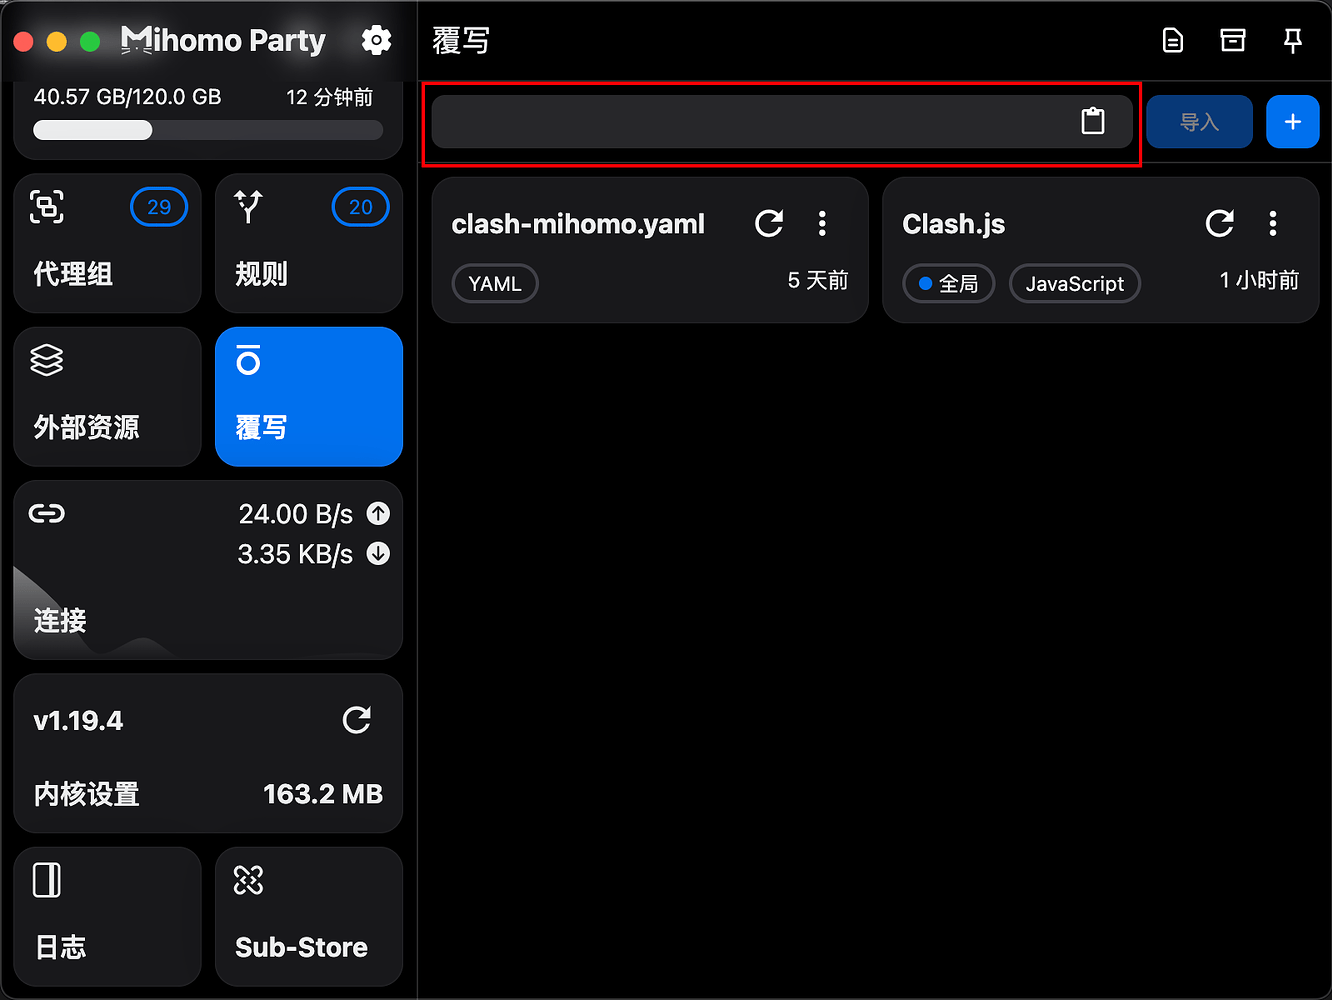Viewport: 1332px width, 1000px height.
Task: Click the 1 小时前 timestamp
Action: (1259, 281)
